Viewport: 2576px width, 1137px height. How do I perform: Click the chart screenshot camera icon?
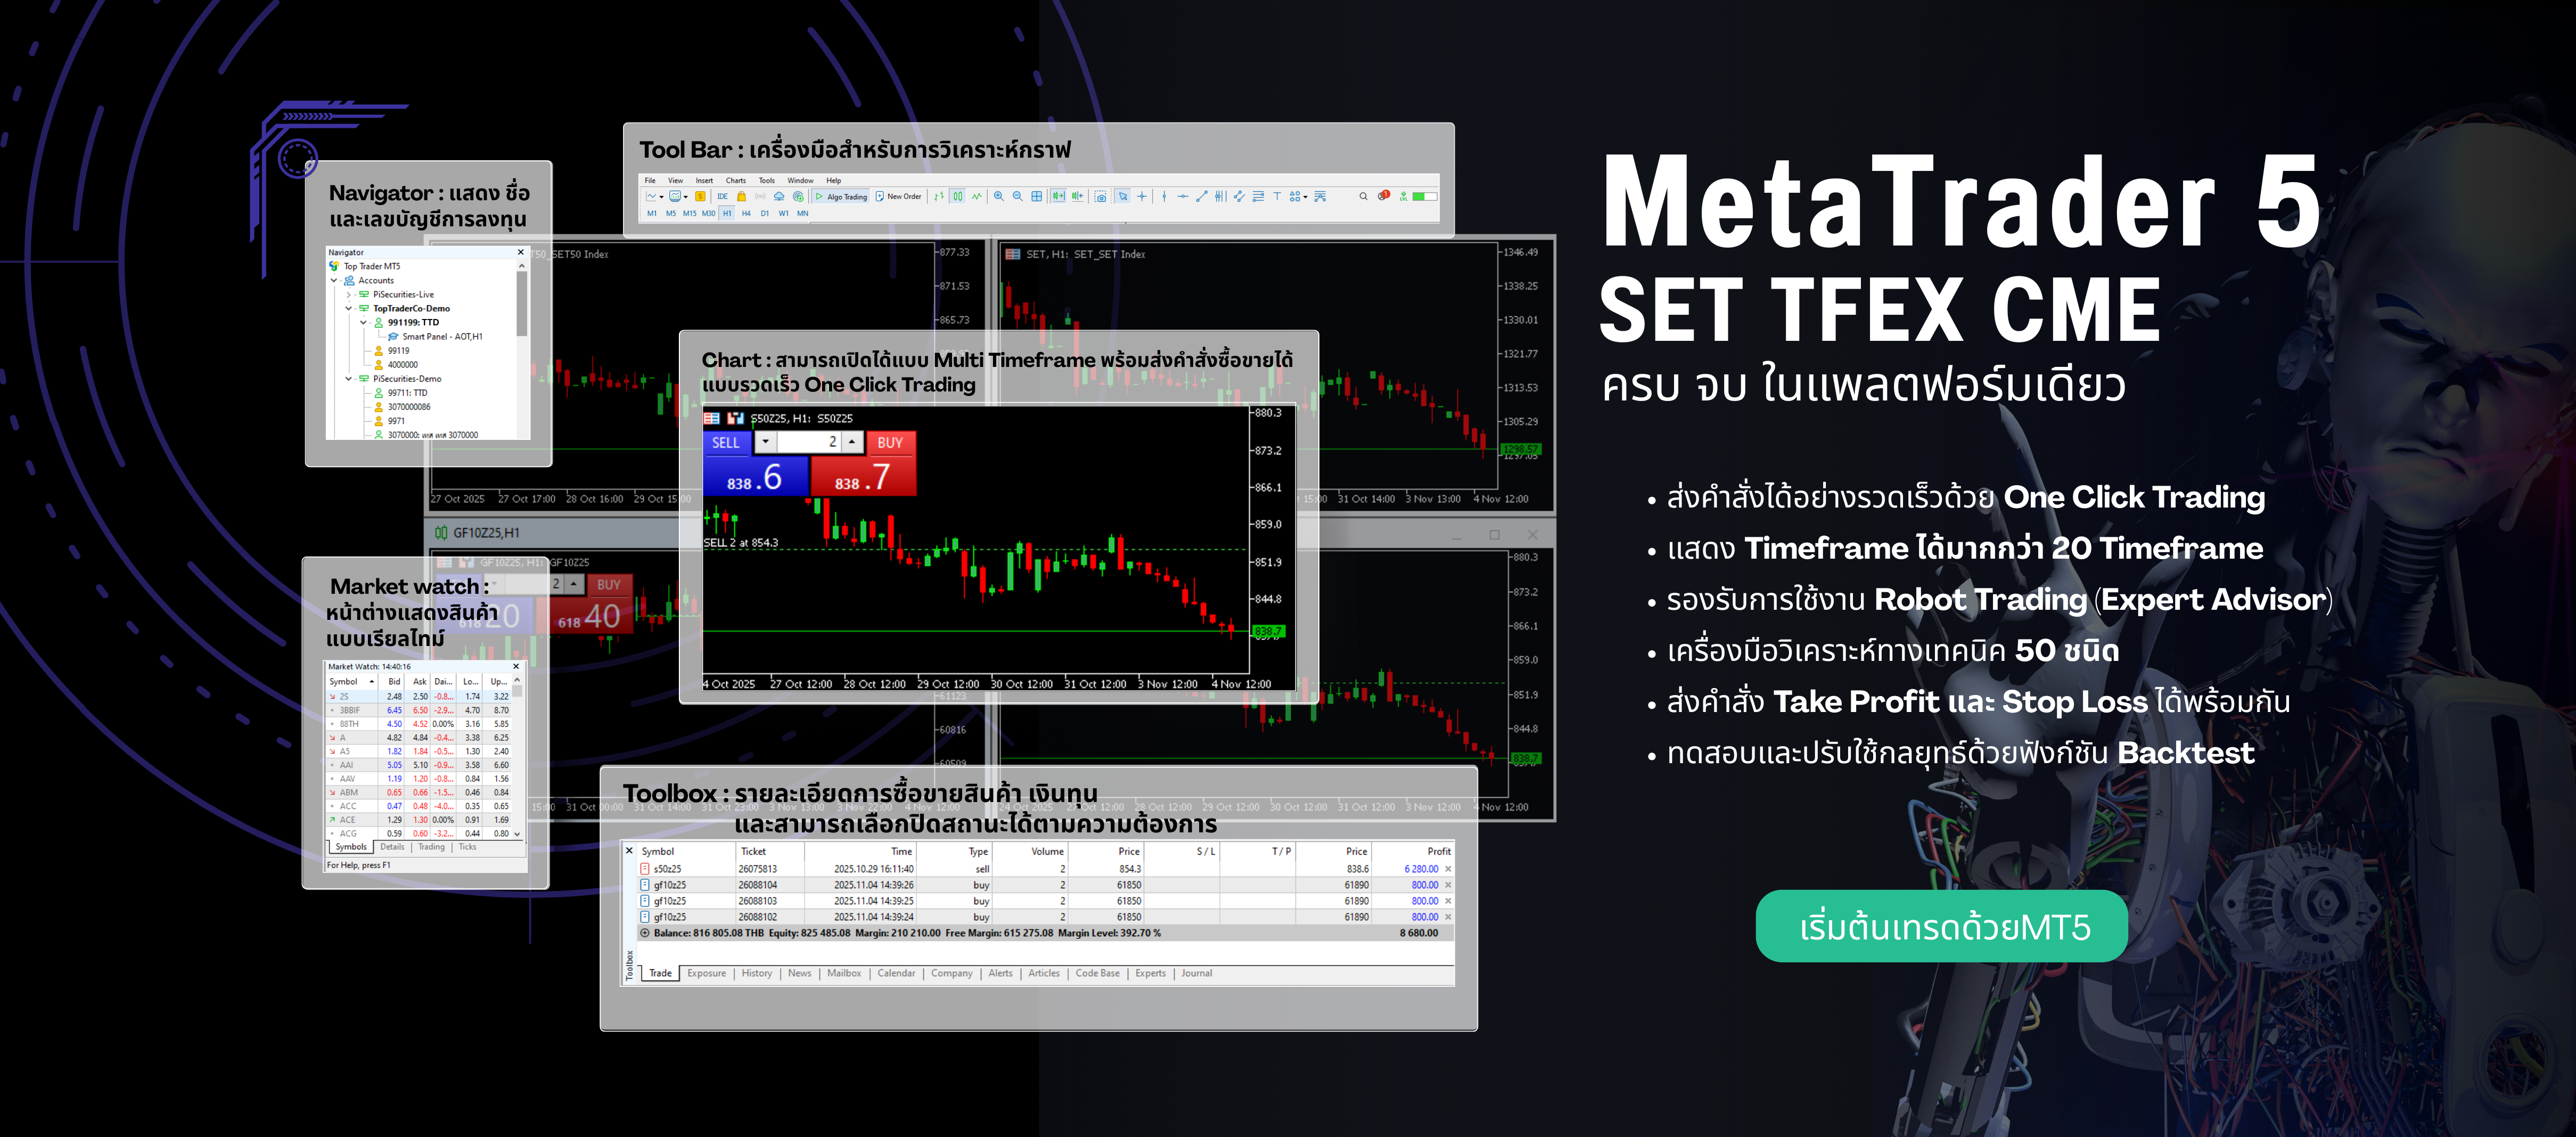coord(1101,196)
